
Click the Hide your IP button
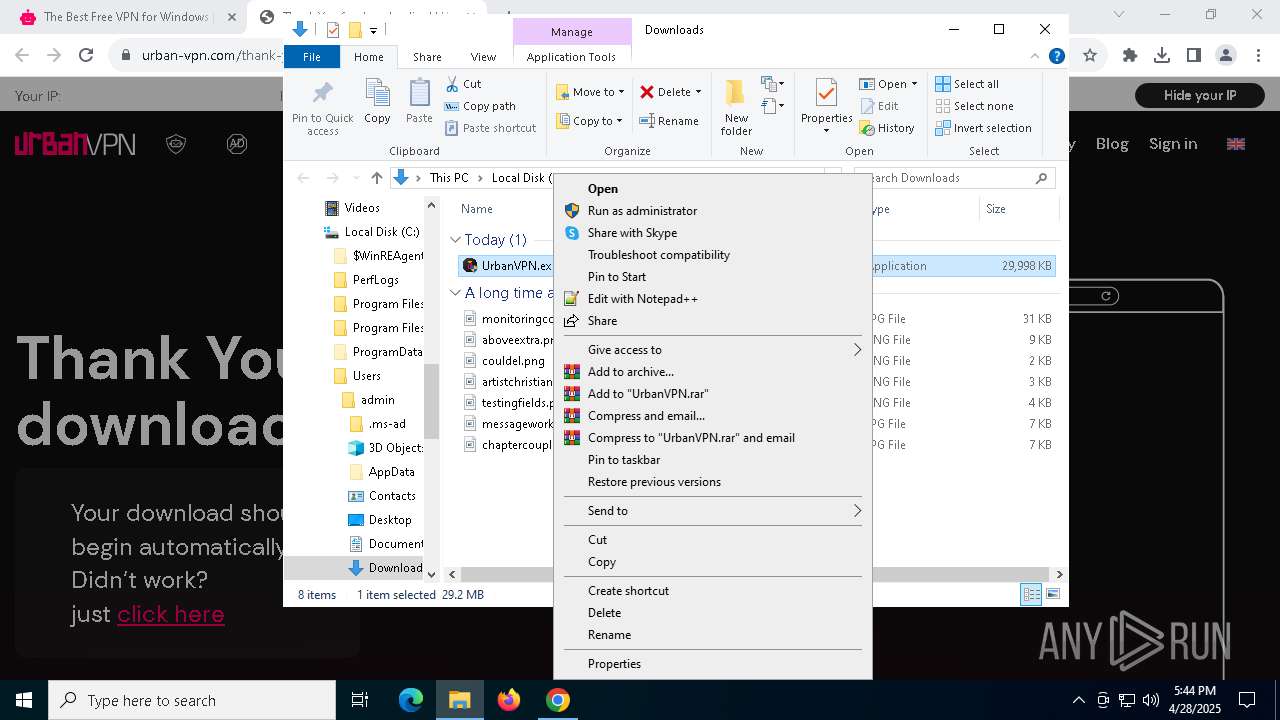(1200, 96)
